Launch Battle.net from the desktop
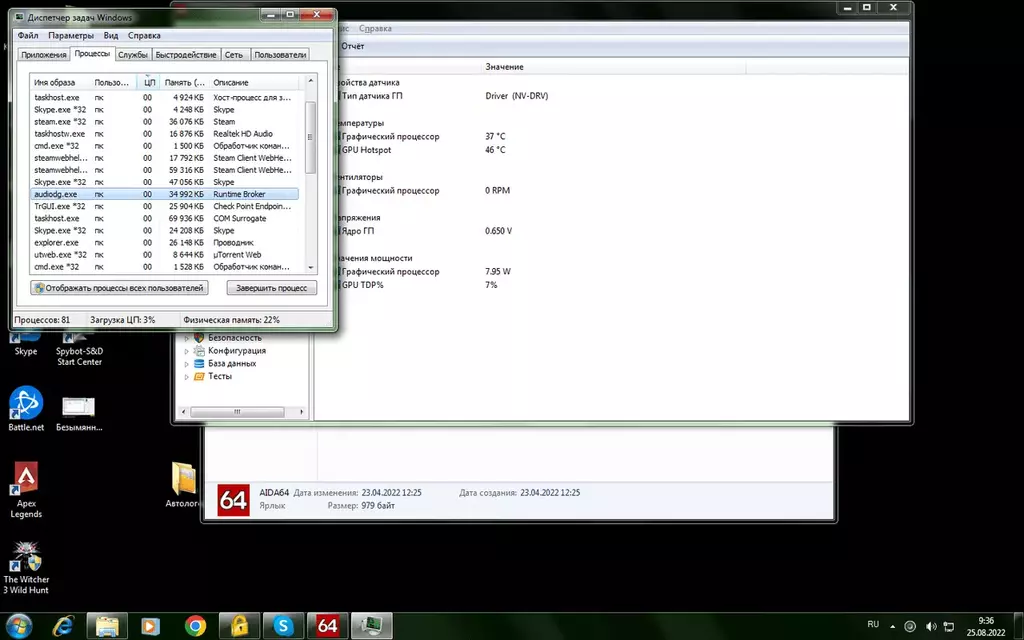The height and width of the screenshot is (640, 1024). click(25, 408)
